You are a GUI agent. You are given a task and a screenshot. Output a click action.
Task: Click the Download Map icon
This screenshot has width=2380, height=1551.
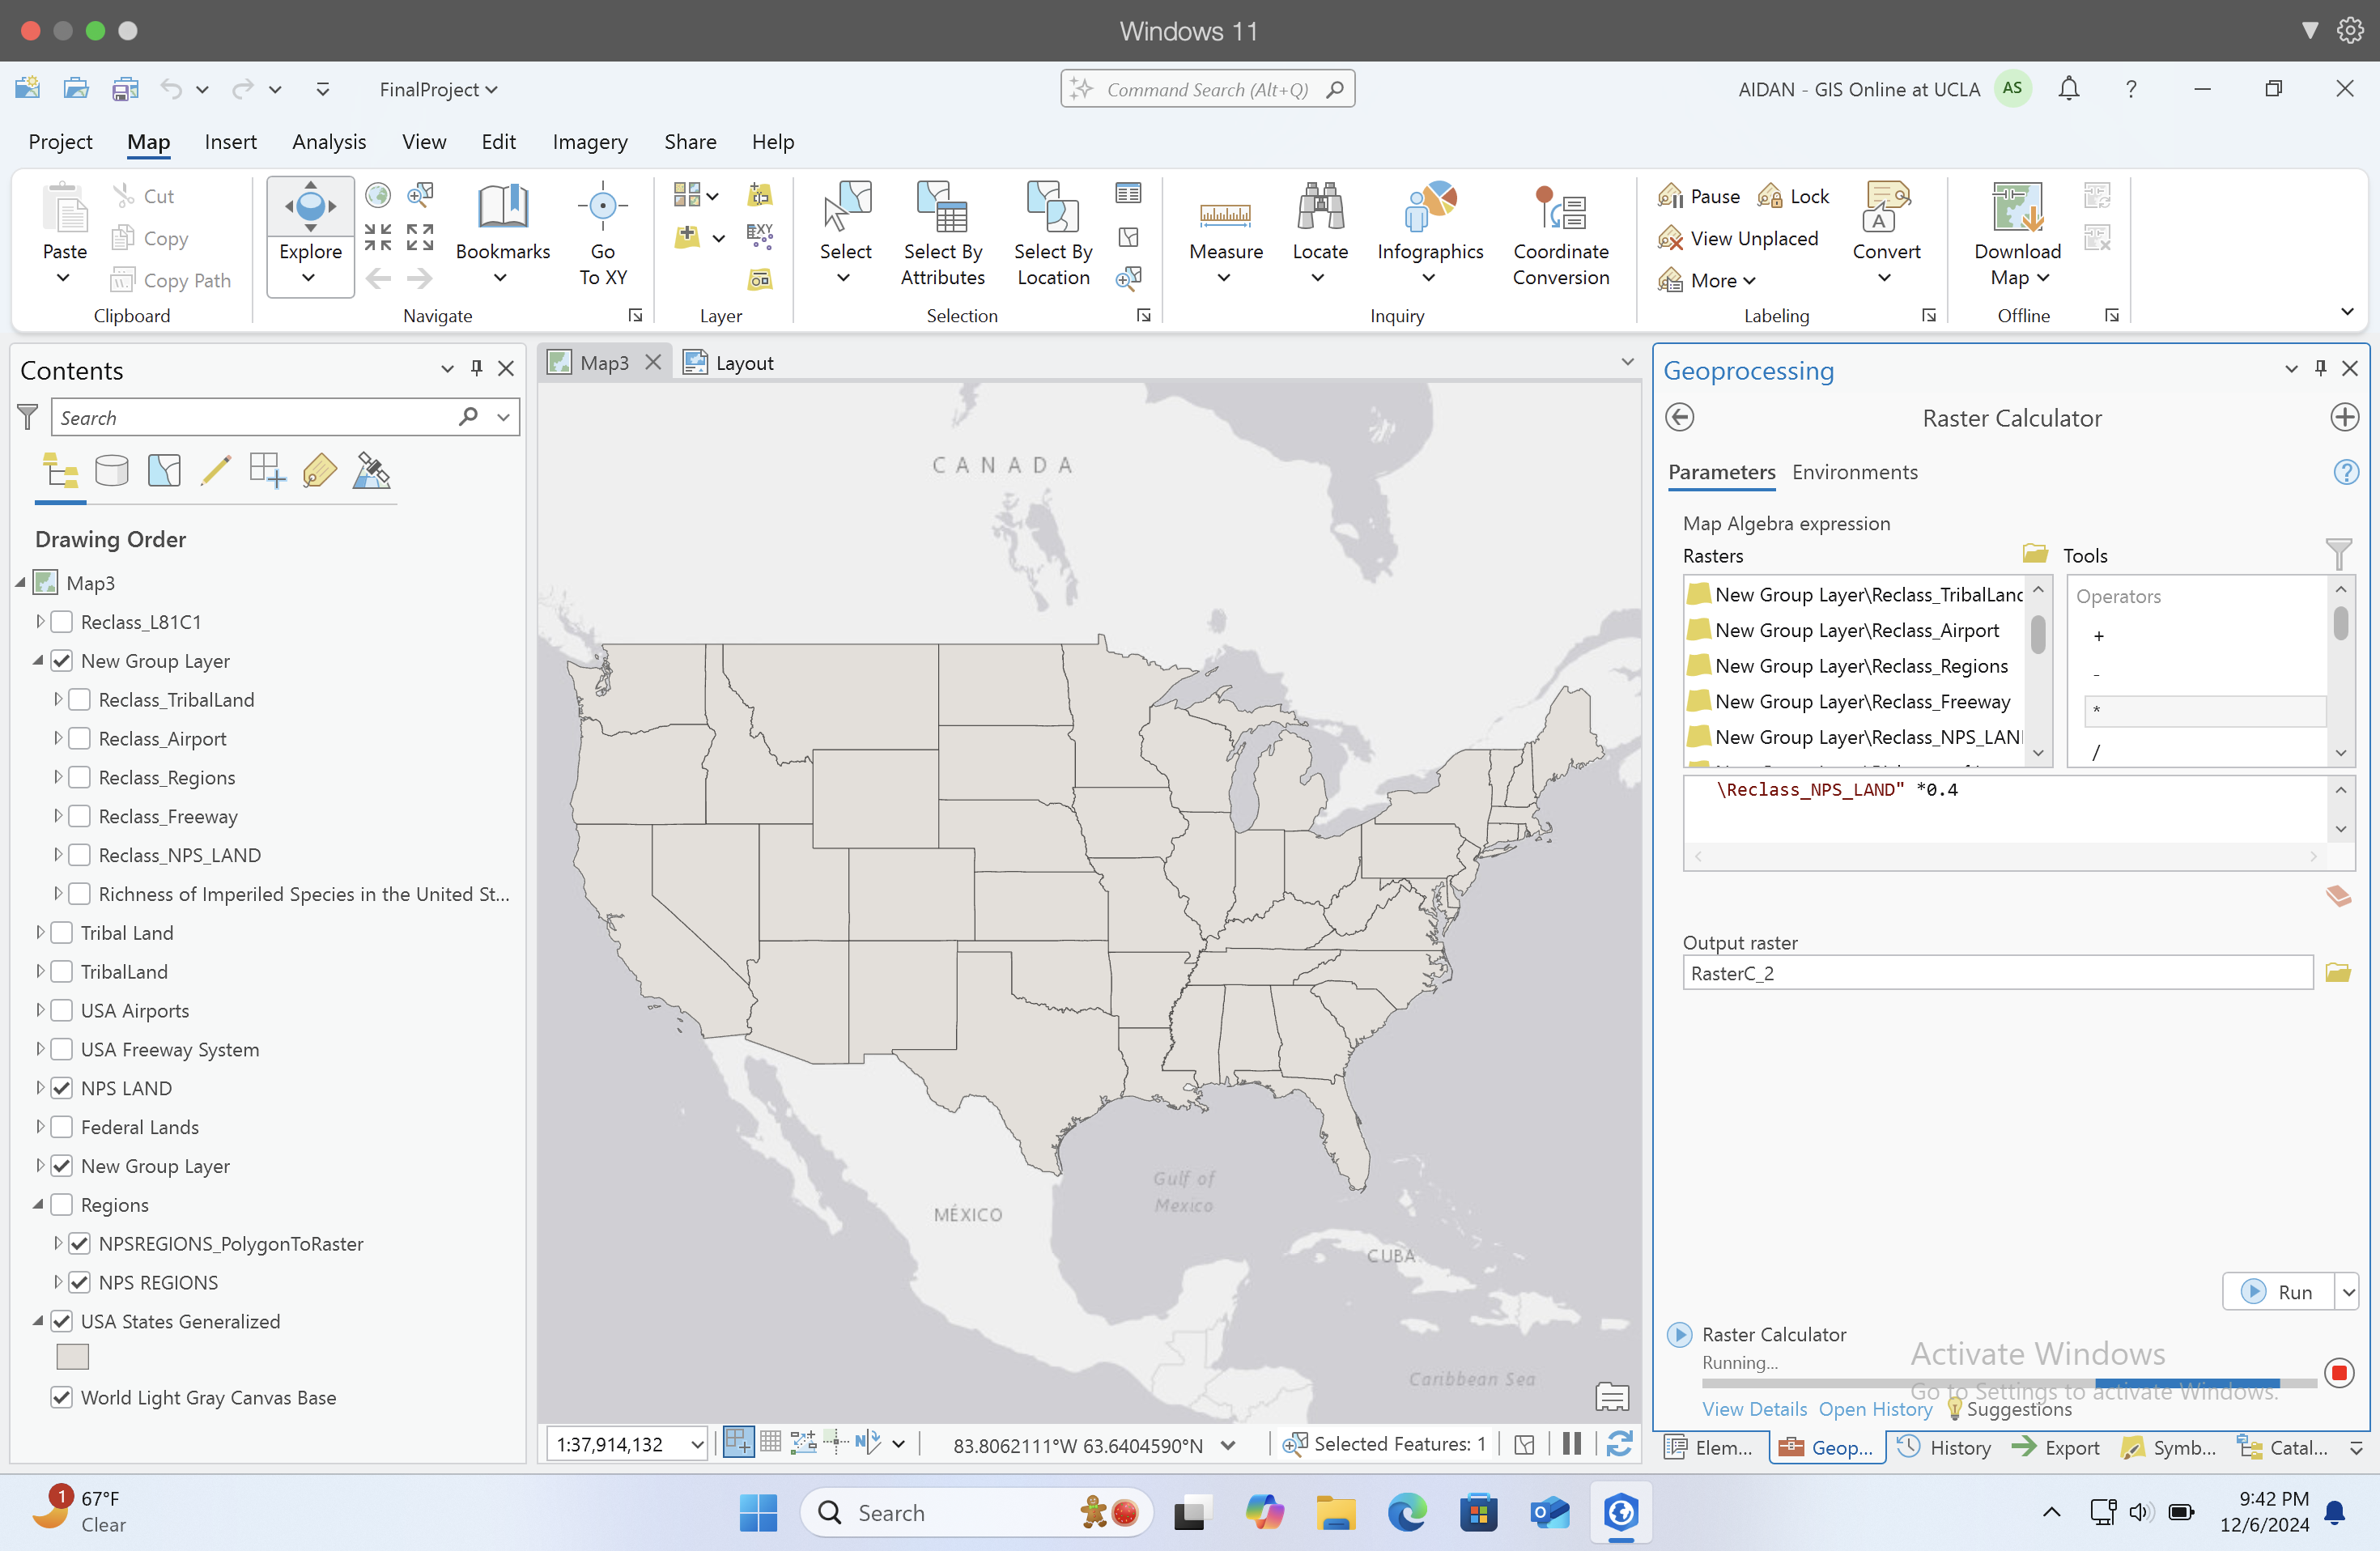pos(2017,206)
